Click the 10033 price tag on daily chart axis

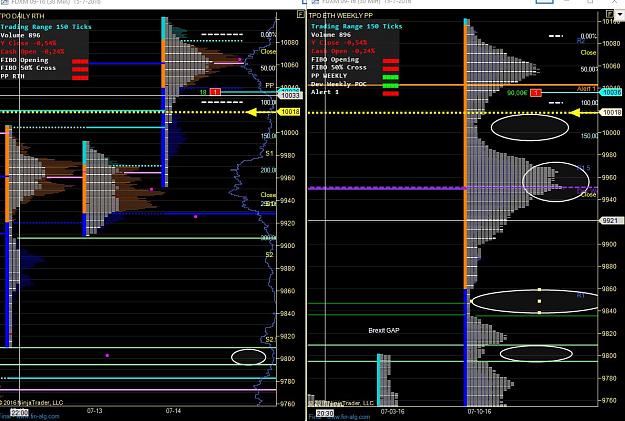290,96
